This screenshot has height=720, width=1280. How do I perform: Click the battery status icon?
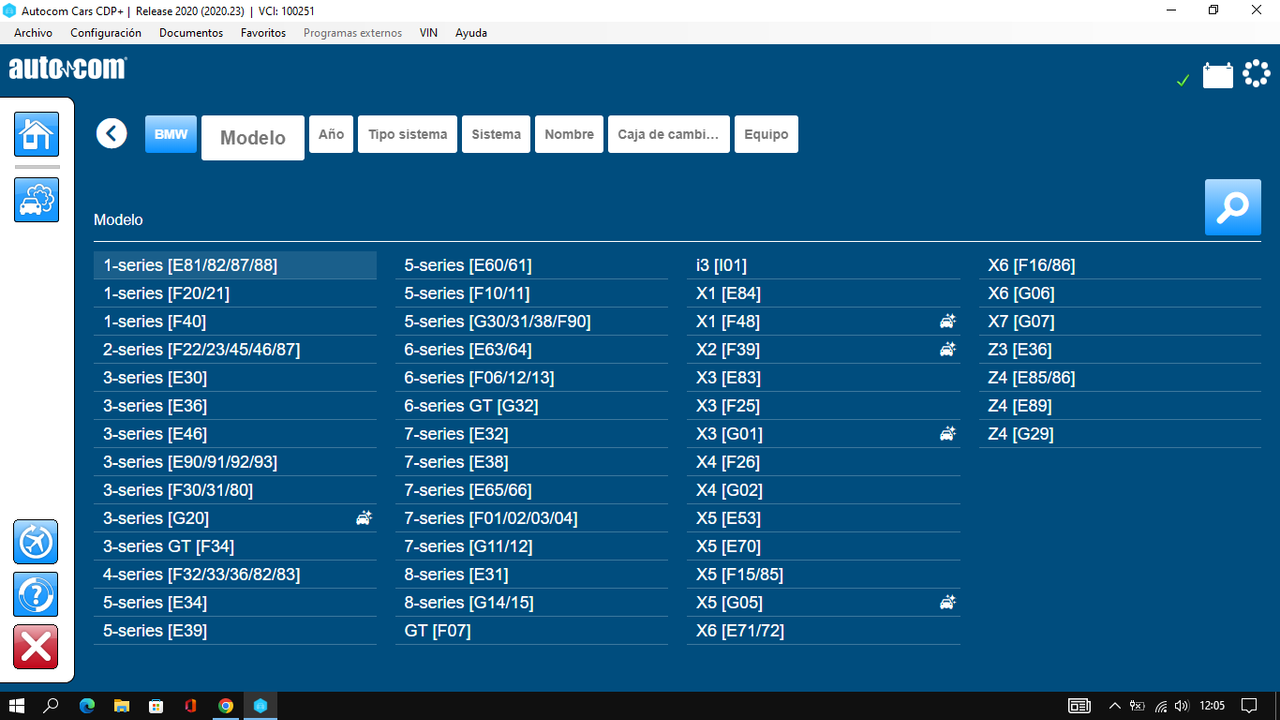1218,75
